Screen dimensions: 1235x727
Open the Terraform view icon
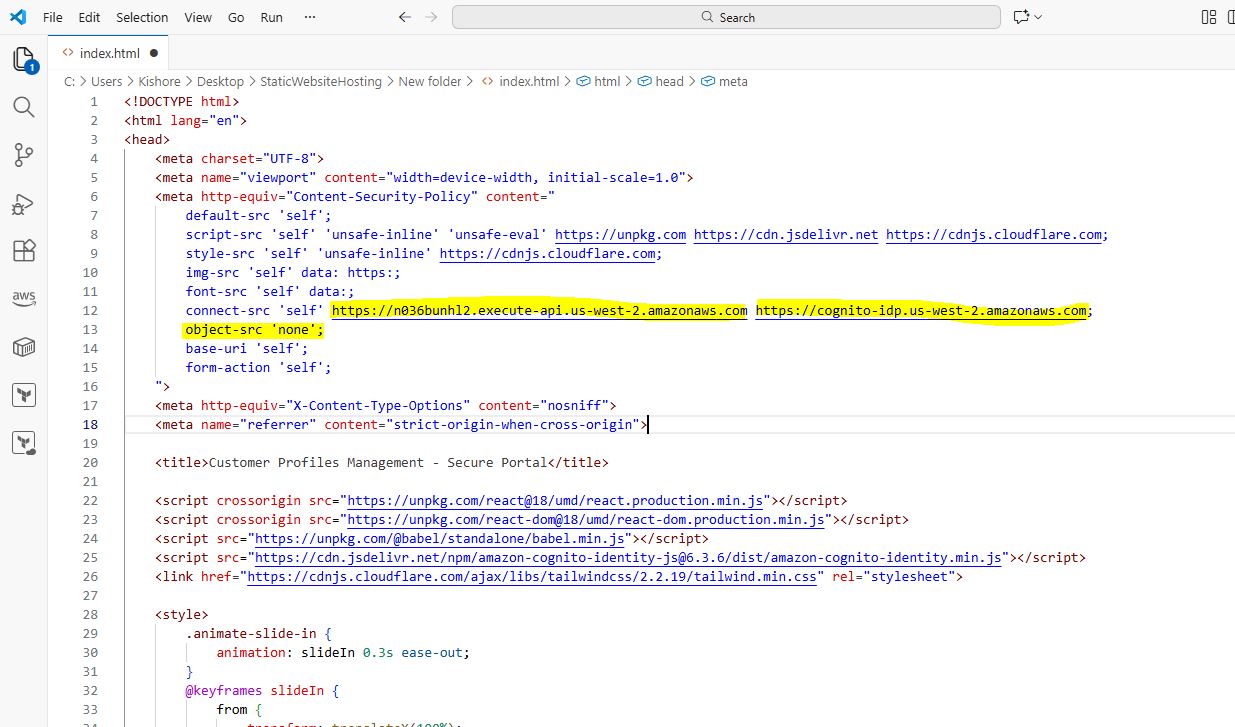pos(24,394)
